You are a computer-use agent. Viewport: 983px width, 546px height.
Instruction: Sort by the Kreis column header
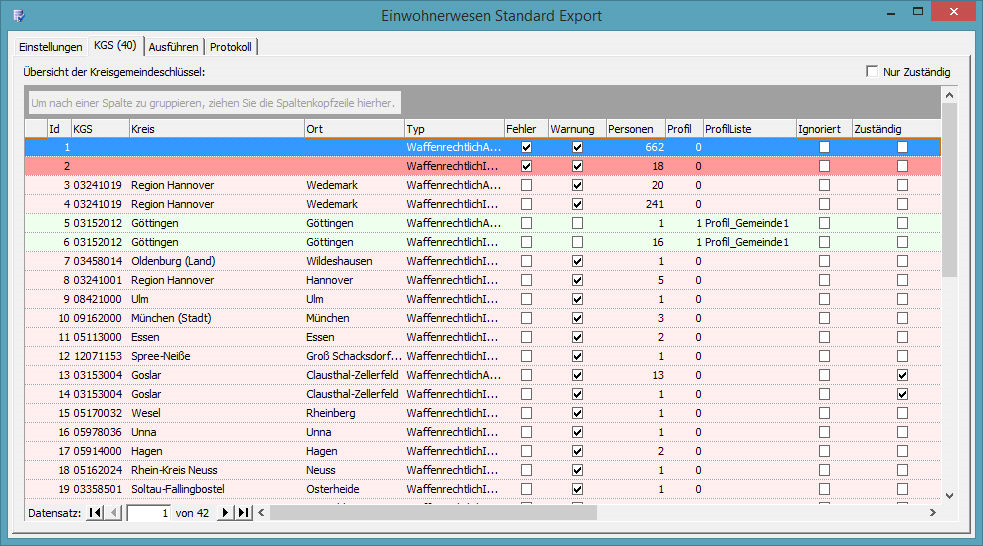point(215,129)
